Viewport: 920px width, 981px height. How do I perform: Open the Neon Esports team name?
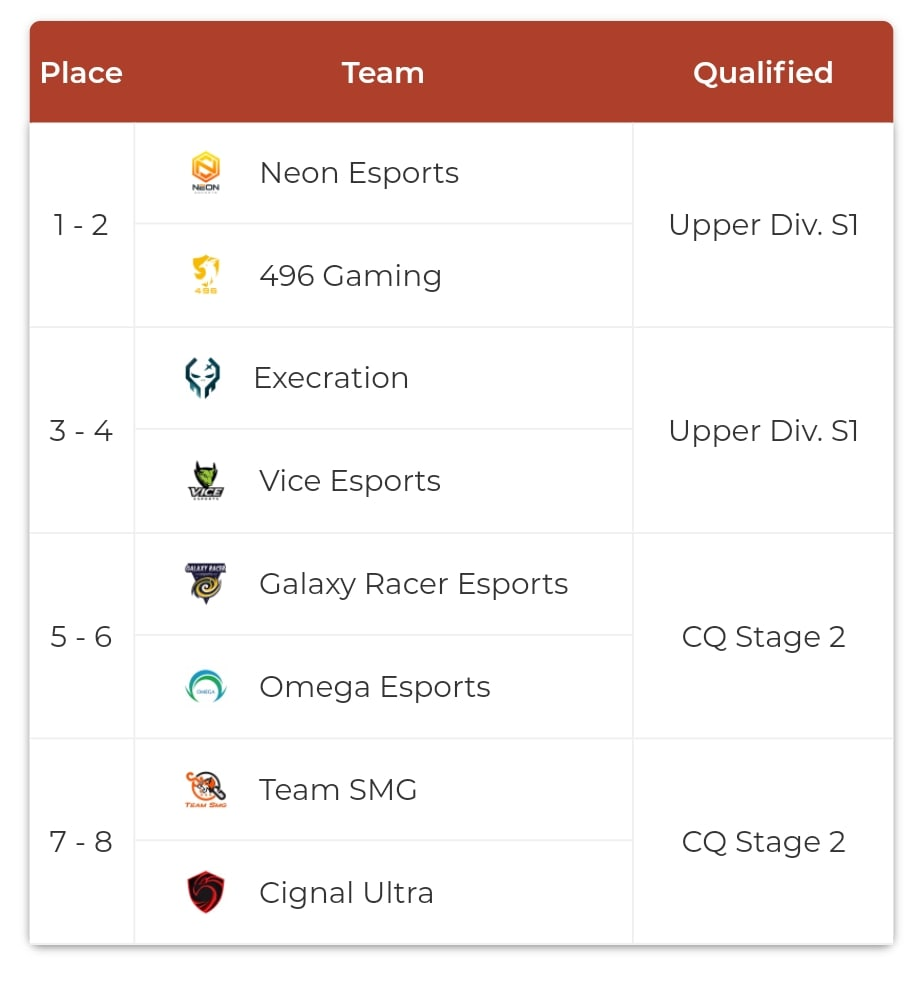[x=359, y=173]
